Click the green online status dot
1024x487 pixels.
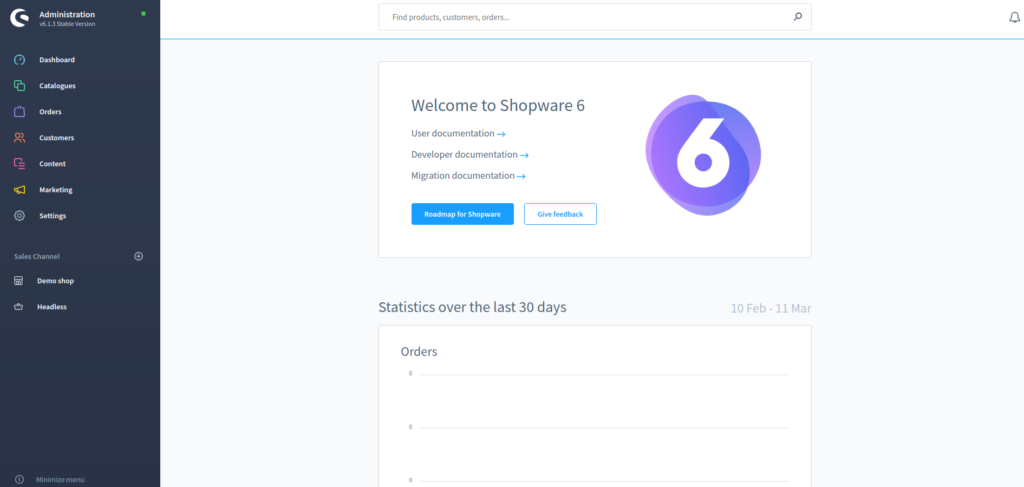pos(144,14)
